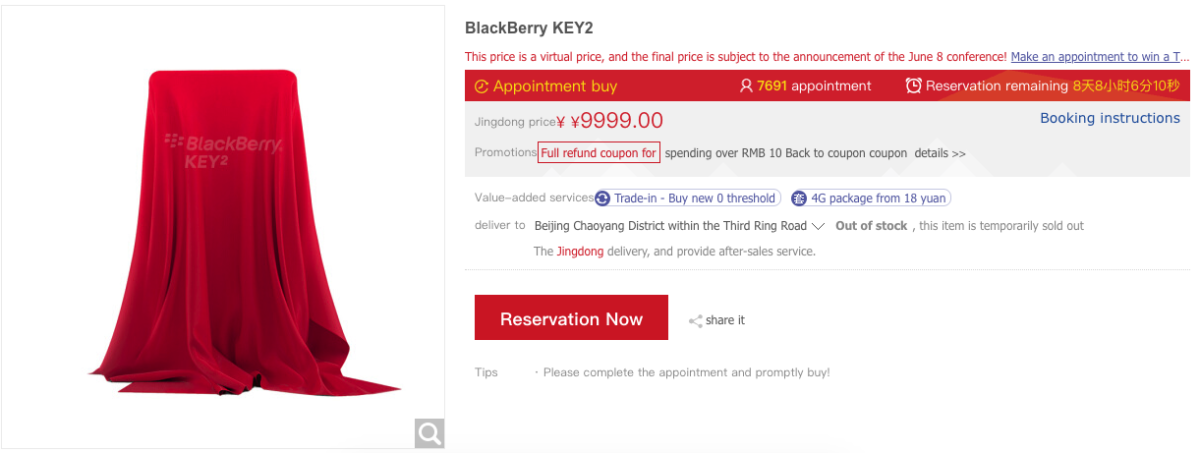Expand promotion details with the details >> link

[940, 153]
